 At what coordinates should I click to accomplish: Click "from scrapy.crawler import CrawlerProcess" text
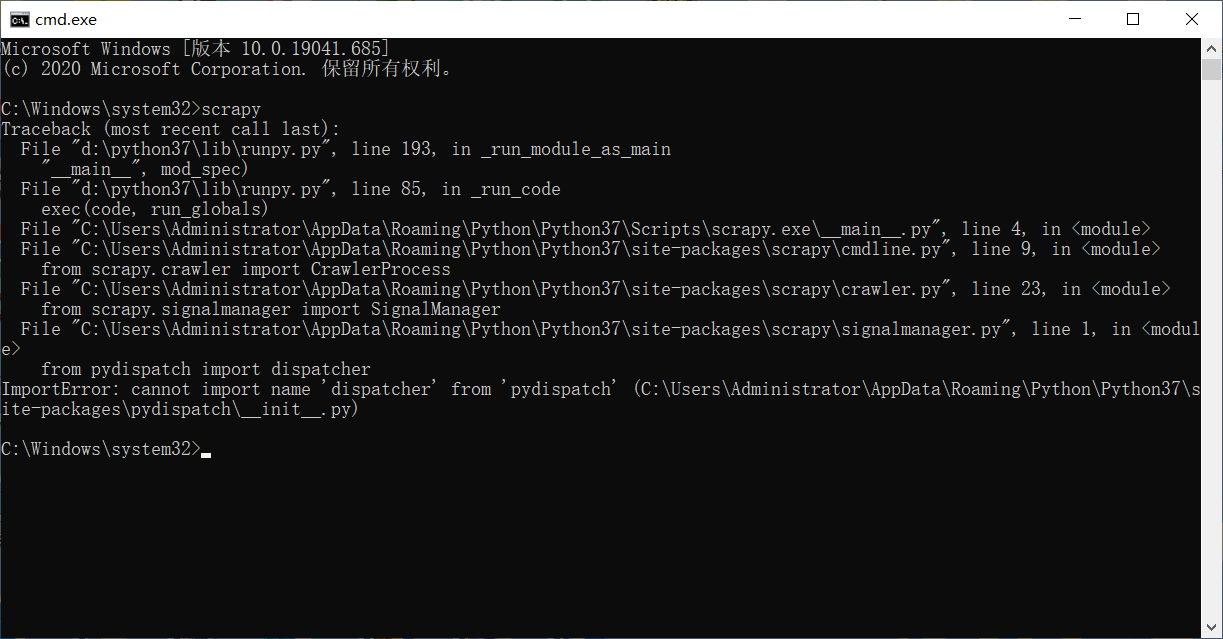[x=245, y=269]
